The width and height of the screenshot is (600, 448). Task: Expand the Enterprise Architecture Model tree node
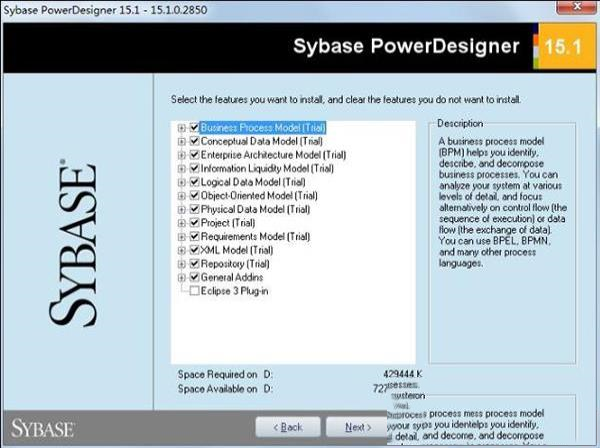coord(182,155)
